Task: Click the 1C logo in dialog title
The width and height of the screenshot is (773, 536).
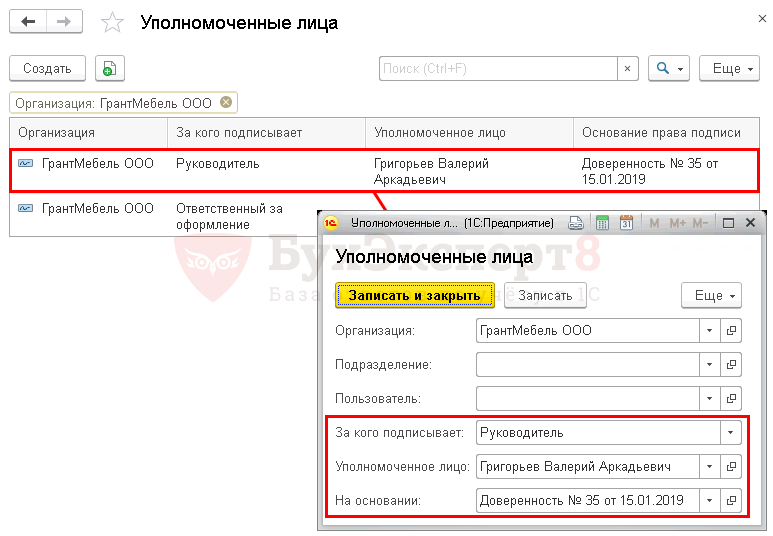Action: coord(331,223)
